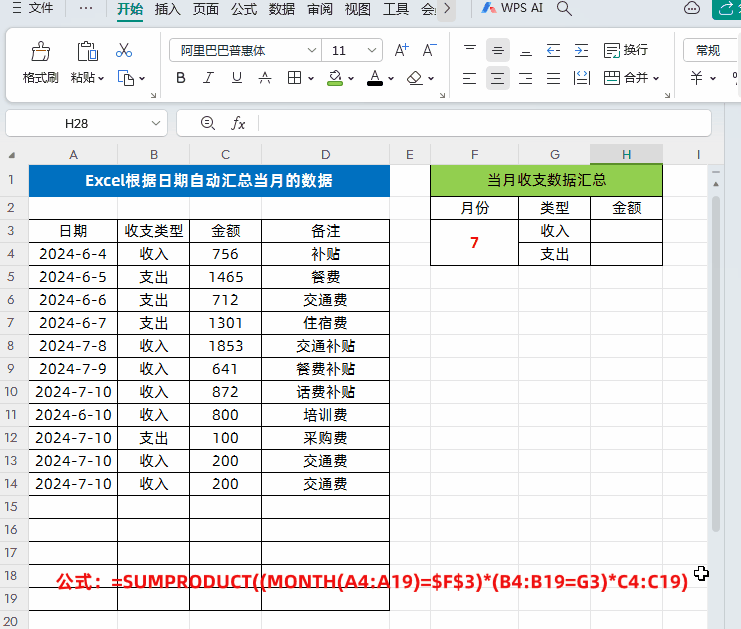Viewport: 741px width, 629px height.
Task: Toggle Italic formatting
Action: coord(208,78)
